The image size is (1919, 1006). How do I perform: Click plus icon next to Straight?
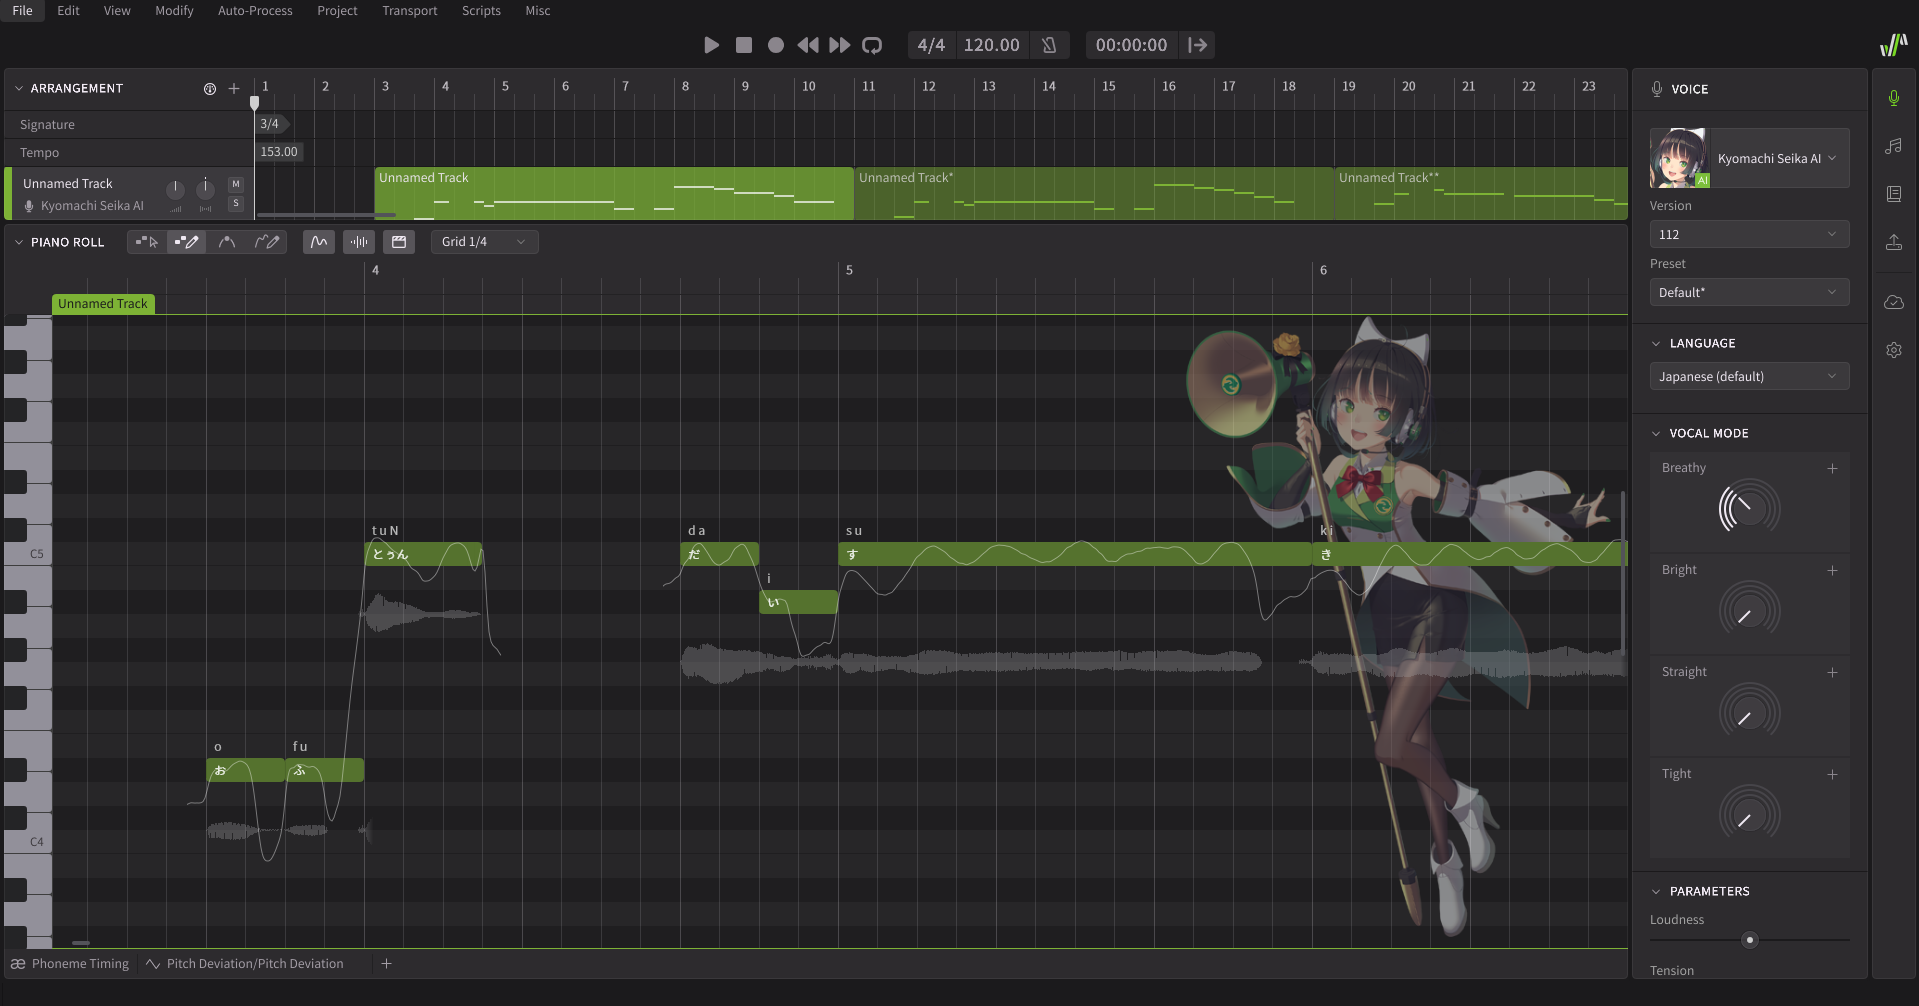[x=1833, y=672]
